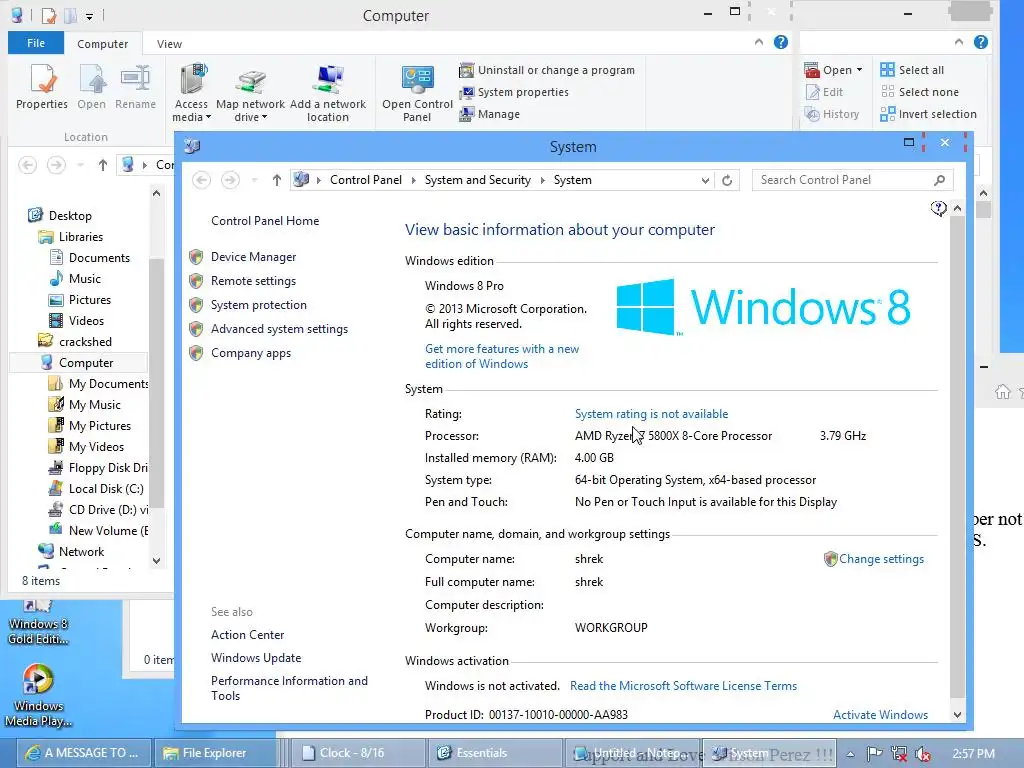Open Device Manager
This screenshot has height=768, width=1024.
253,257
